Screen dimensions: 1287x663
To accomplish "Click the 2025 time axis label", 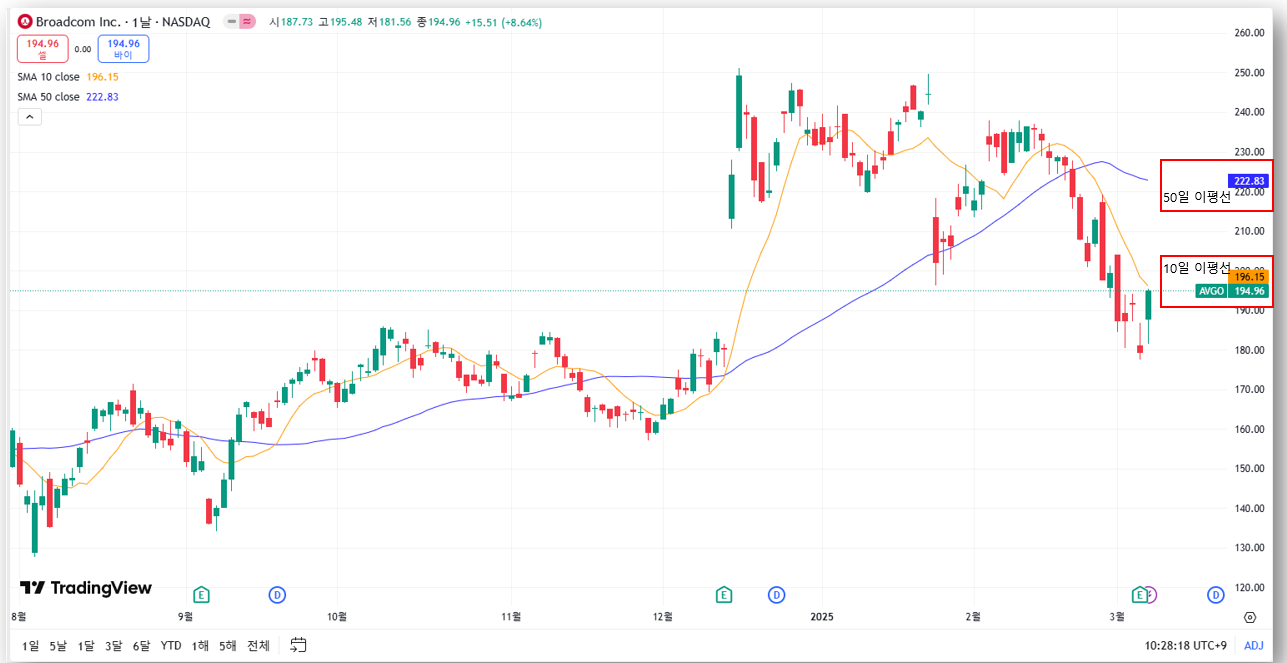I will coord(821,616).
